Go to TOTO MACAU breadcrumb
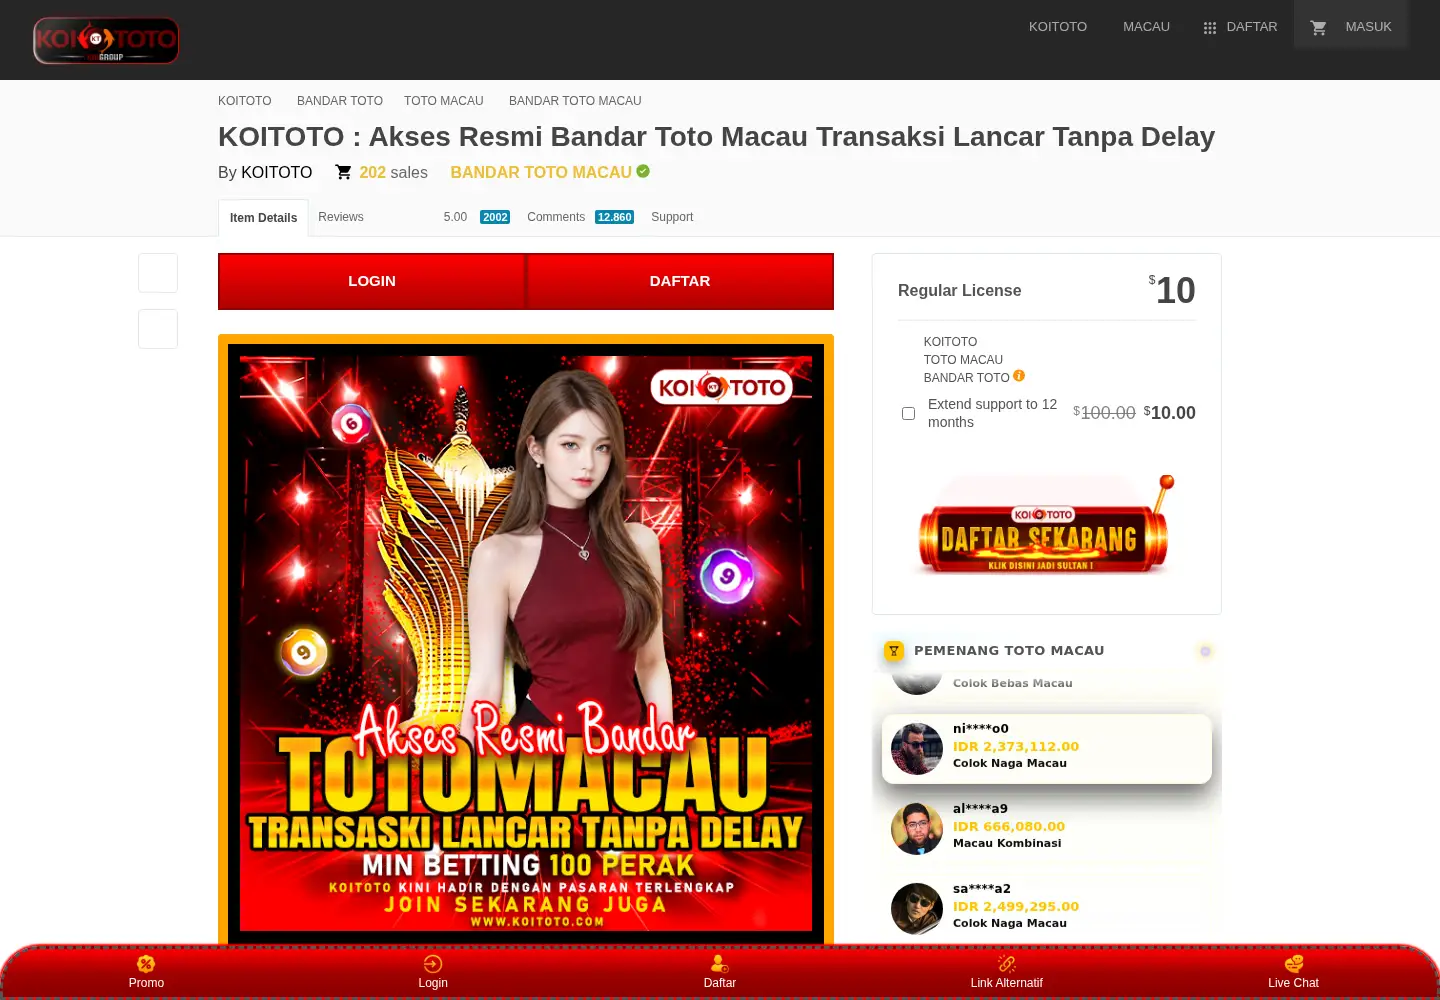The height and width of the screenshot is (1000, 1440). tap(444, 101)
